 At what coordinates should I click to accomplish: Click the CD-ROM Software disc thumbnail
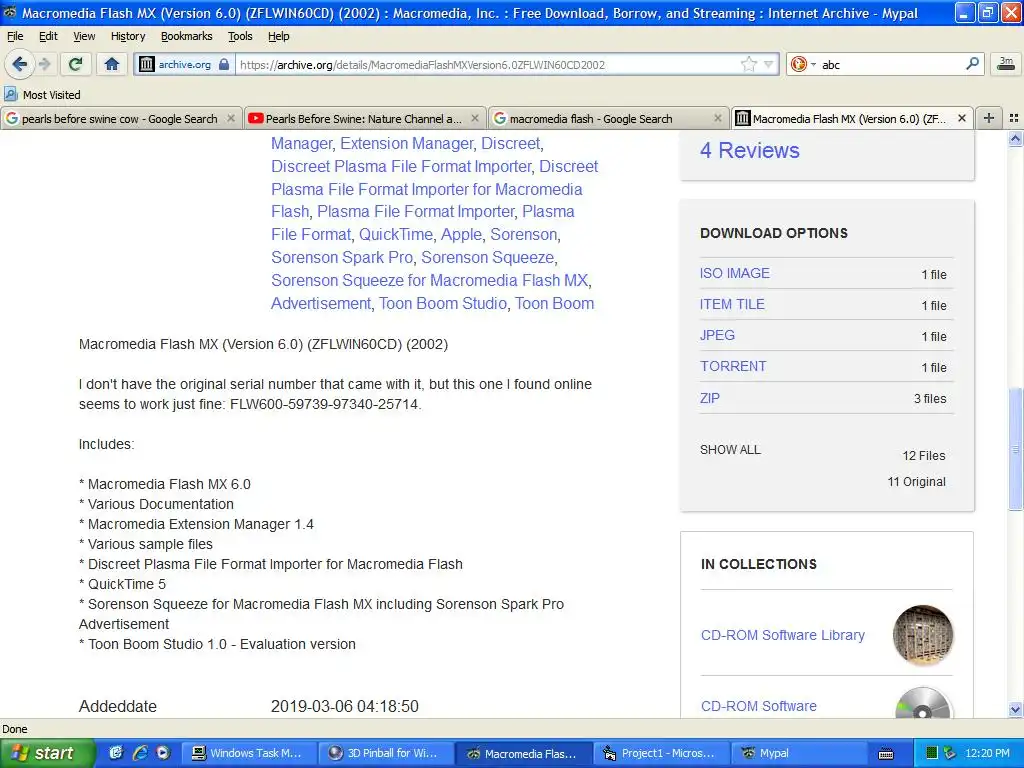[923, 704]
